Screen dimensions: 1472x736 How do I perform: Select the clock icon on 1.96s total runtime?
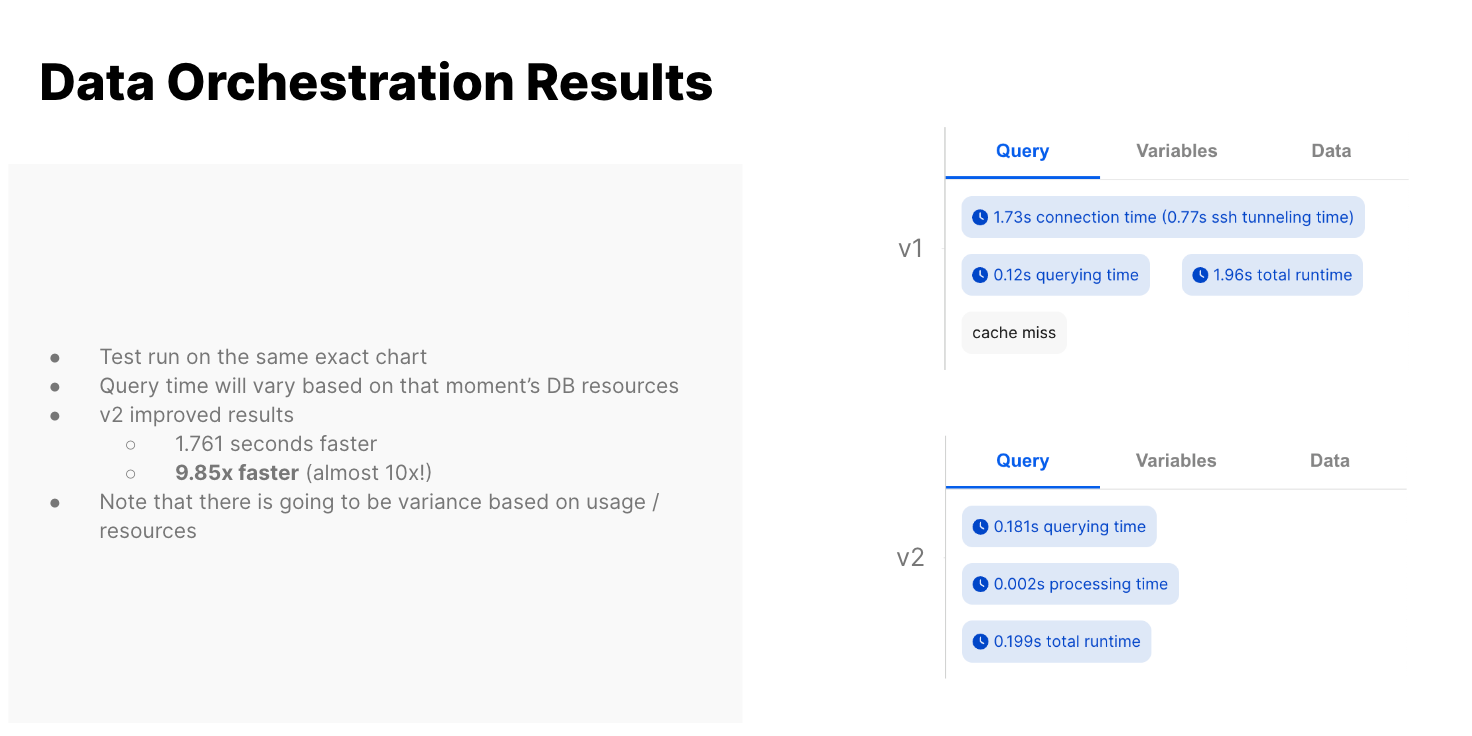point(1198,274)
